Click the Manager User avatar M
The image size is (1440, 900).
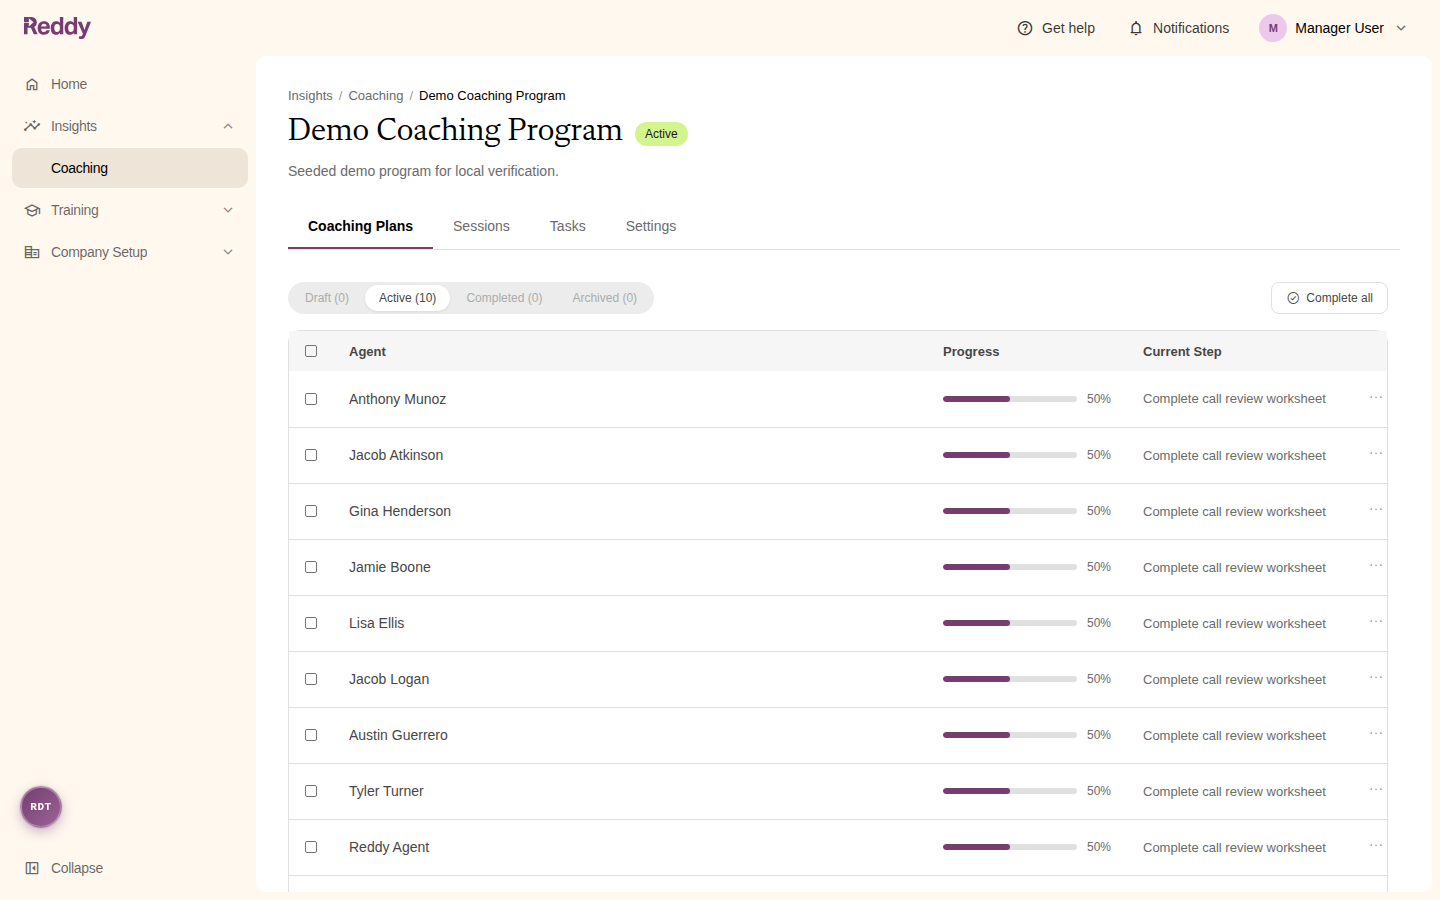pos(1273,28)
